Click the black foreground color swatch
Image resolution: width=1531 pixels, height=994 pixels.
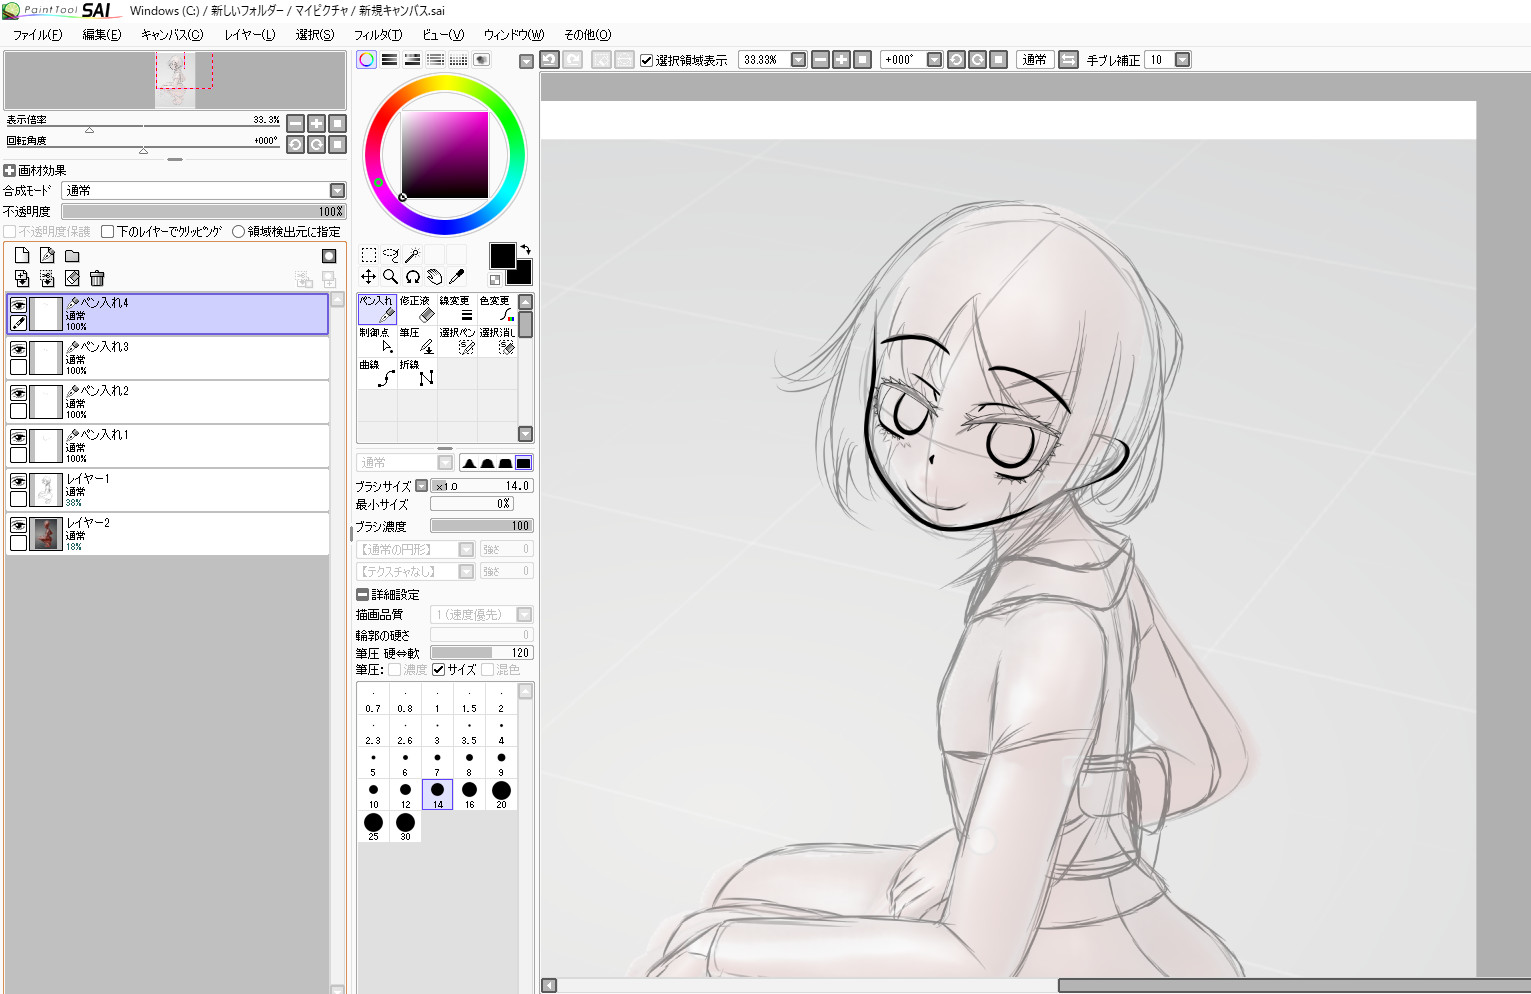point(502,255)
